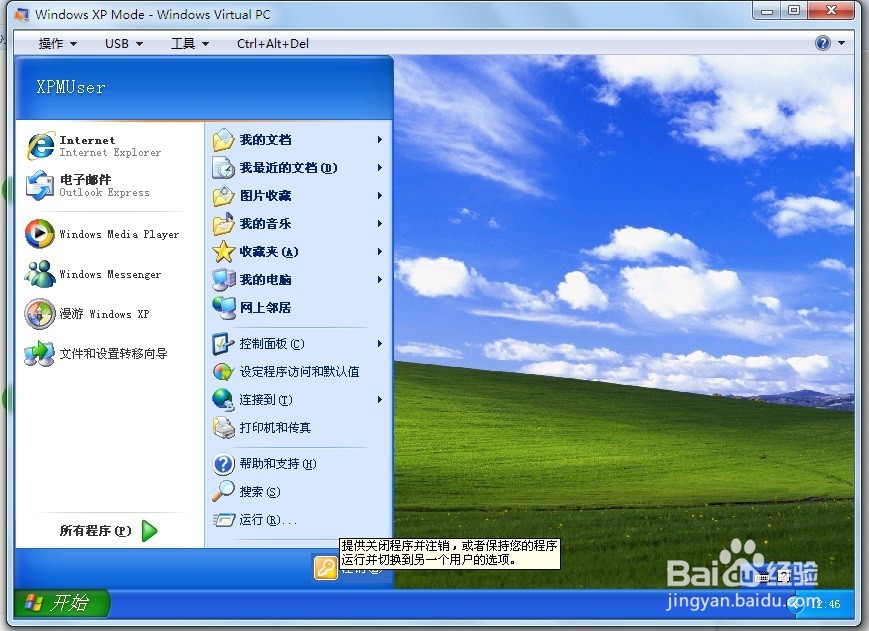Screen dimensions: 869x631
Task: Click 设定程序访问和默认值 label
Action: pos(299,372)
